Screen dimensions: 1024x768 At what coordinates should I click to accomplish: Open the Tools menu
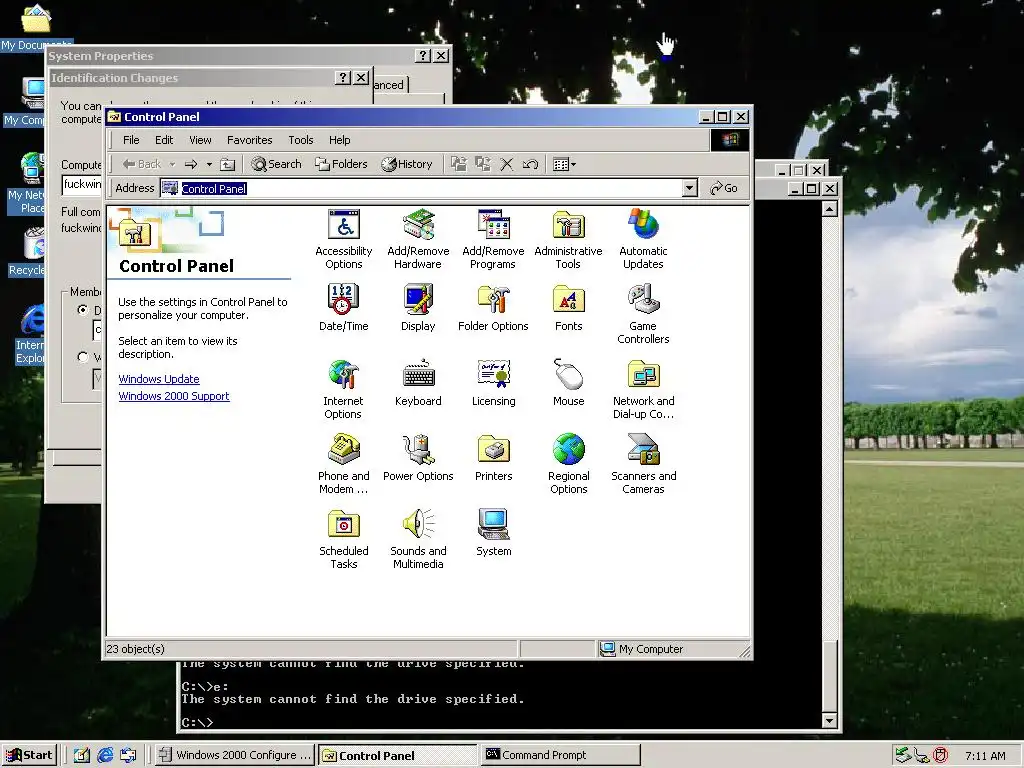[300, 140]
